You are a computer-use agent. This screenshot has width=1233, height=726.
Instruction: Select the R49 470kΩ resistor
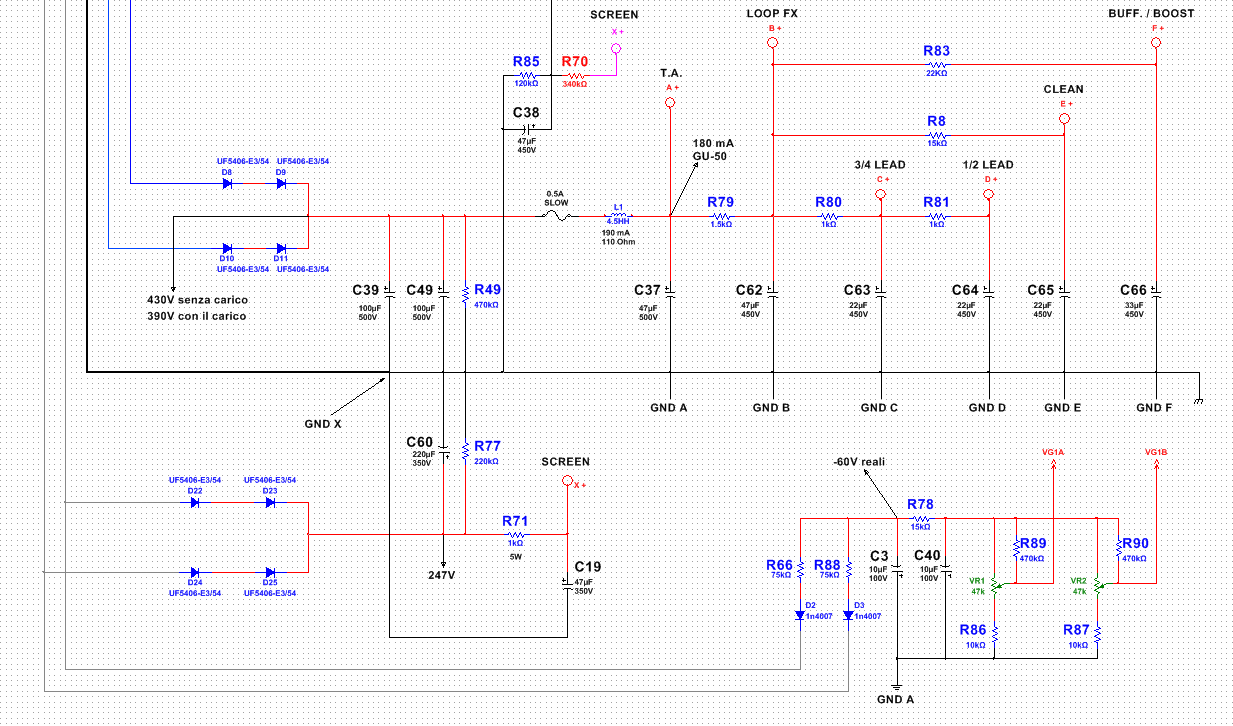[465, 294]
